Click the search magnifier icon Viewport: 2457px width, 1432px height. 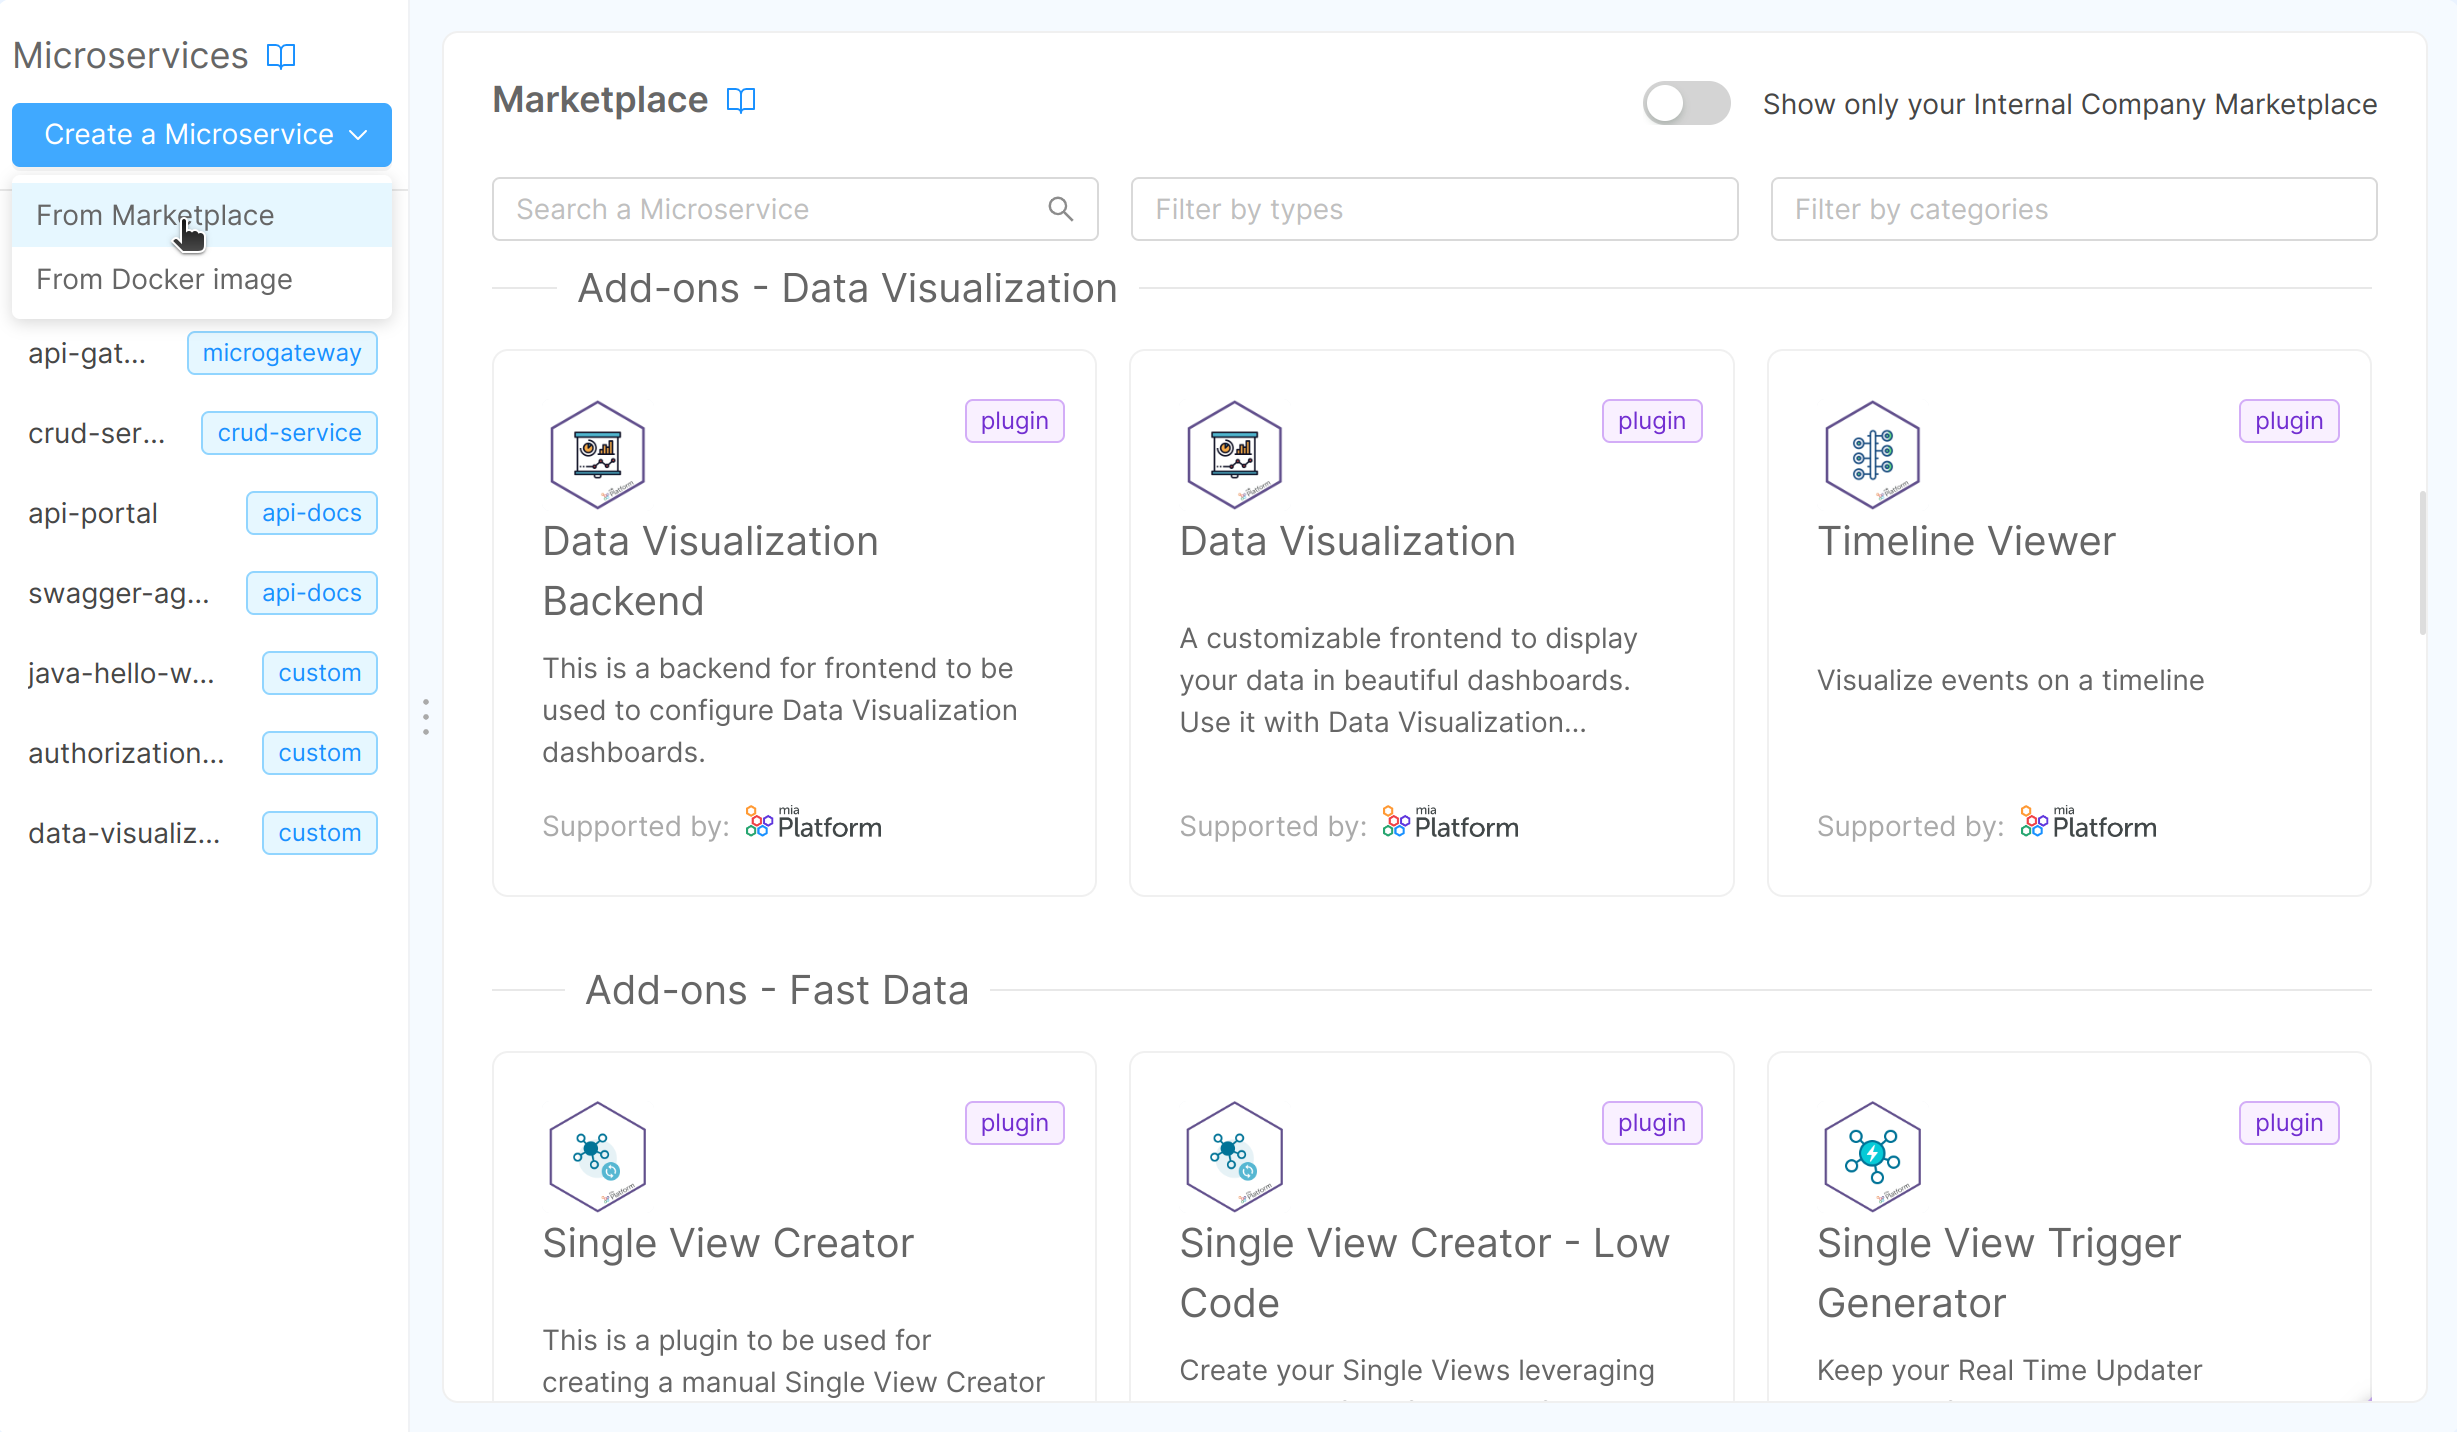click(x=1060, y=209)
